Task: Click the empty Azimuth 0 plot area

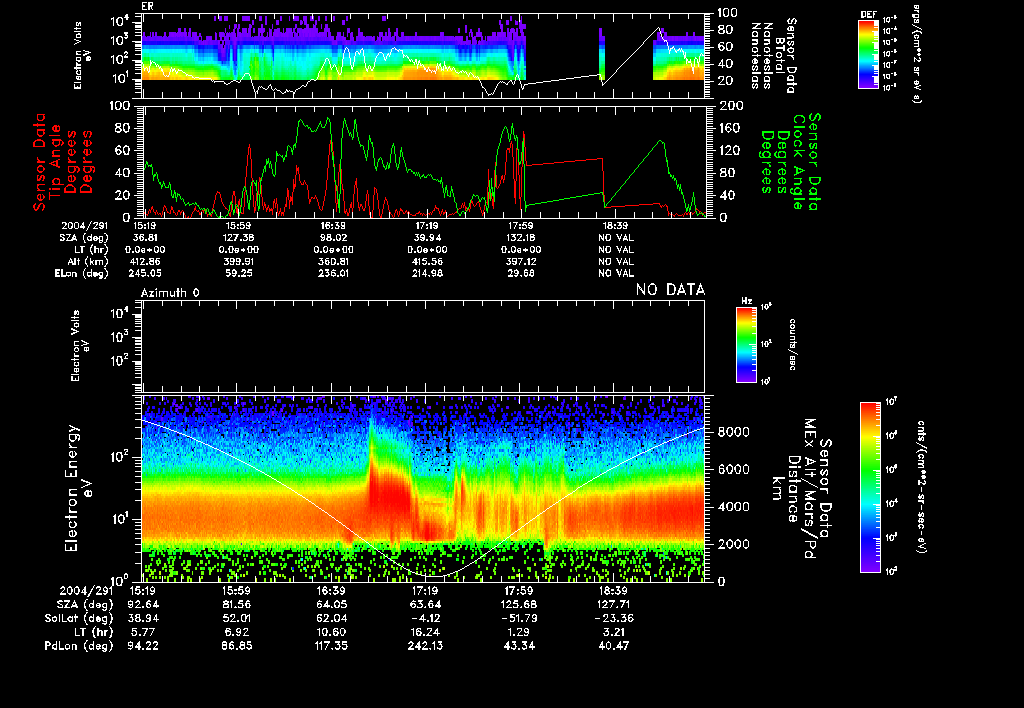Action: pyautogui.click(x=424, y=345)
